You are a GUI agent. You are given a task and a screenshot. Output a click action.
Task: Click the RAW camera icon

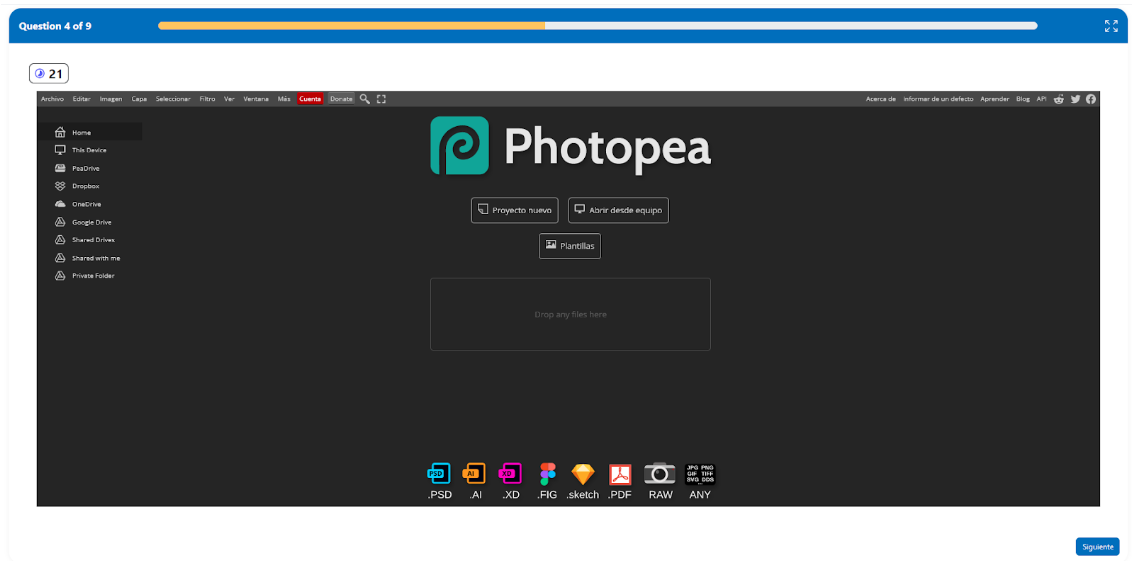[x=660, y=474]
